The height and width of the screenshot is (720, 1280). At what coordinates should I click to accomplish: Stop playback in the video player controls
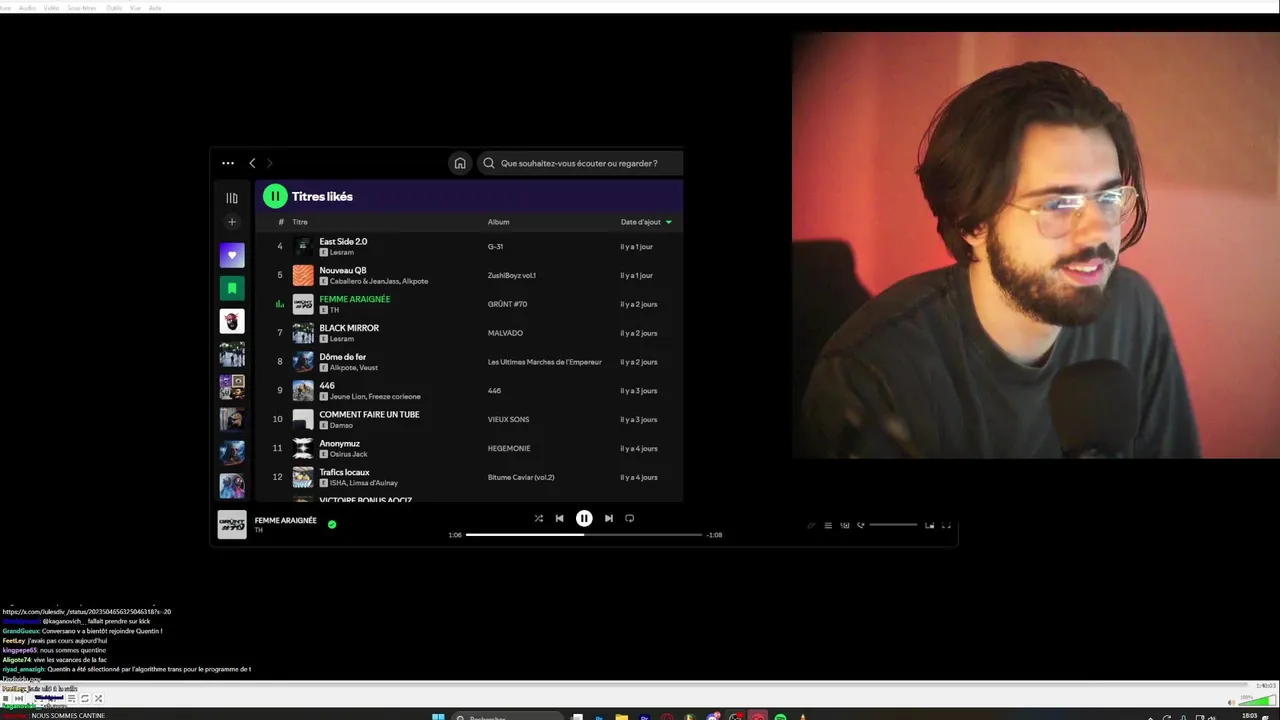[x=6, y=698]
